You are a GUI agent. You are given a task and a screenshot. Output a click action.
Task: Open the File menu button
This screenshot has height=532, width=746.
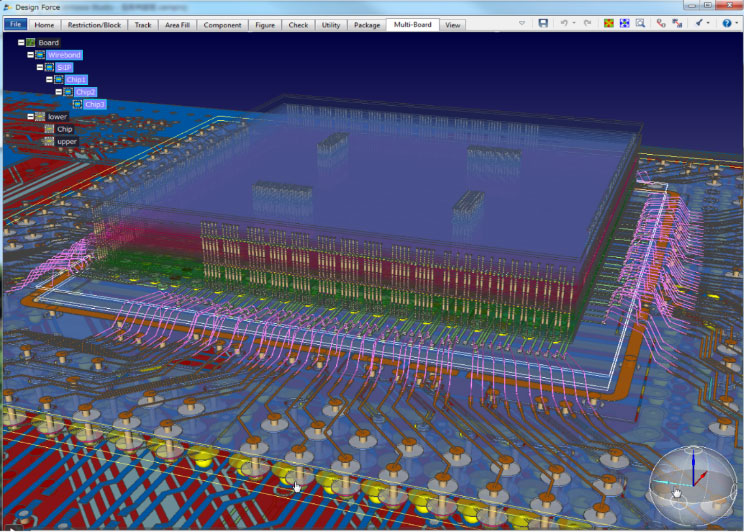pos(16,24)
